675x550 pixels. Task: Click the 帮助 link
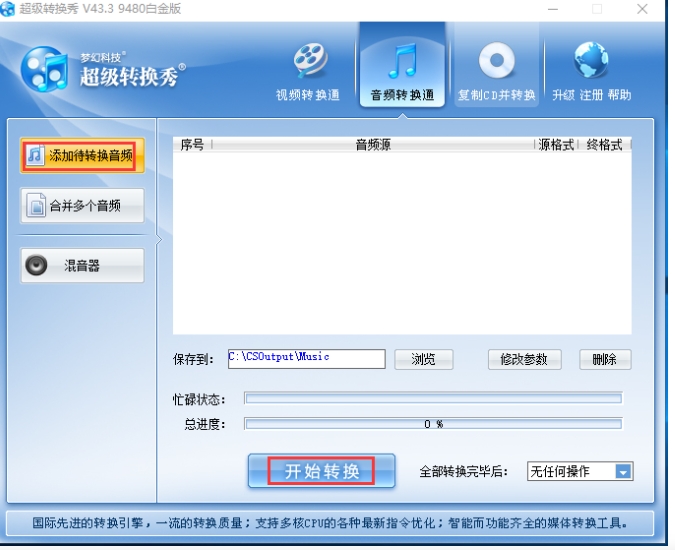point(619,95)
